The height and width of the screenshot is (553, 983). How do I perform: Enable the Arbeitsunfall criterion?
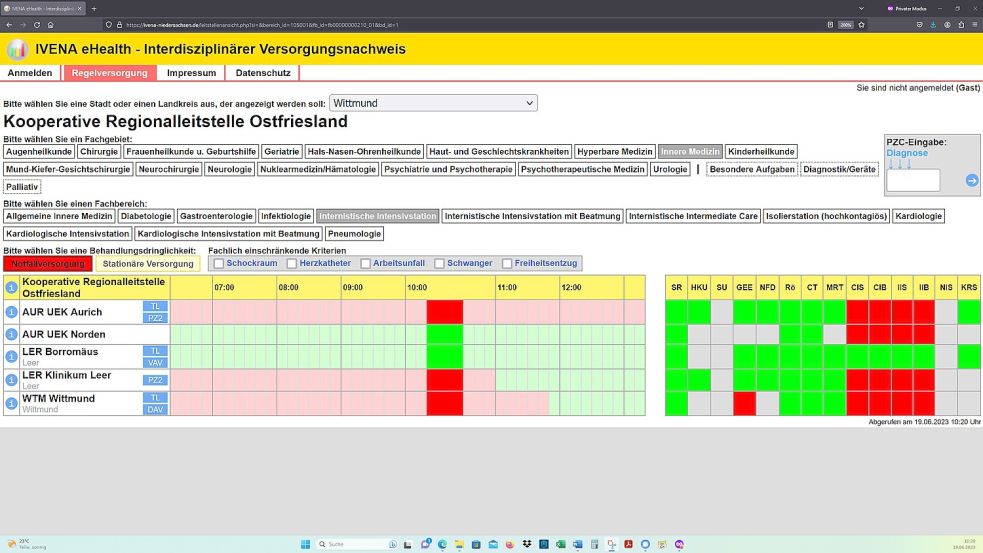(365, 264)
